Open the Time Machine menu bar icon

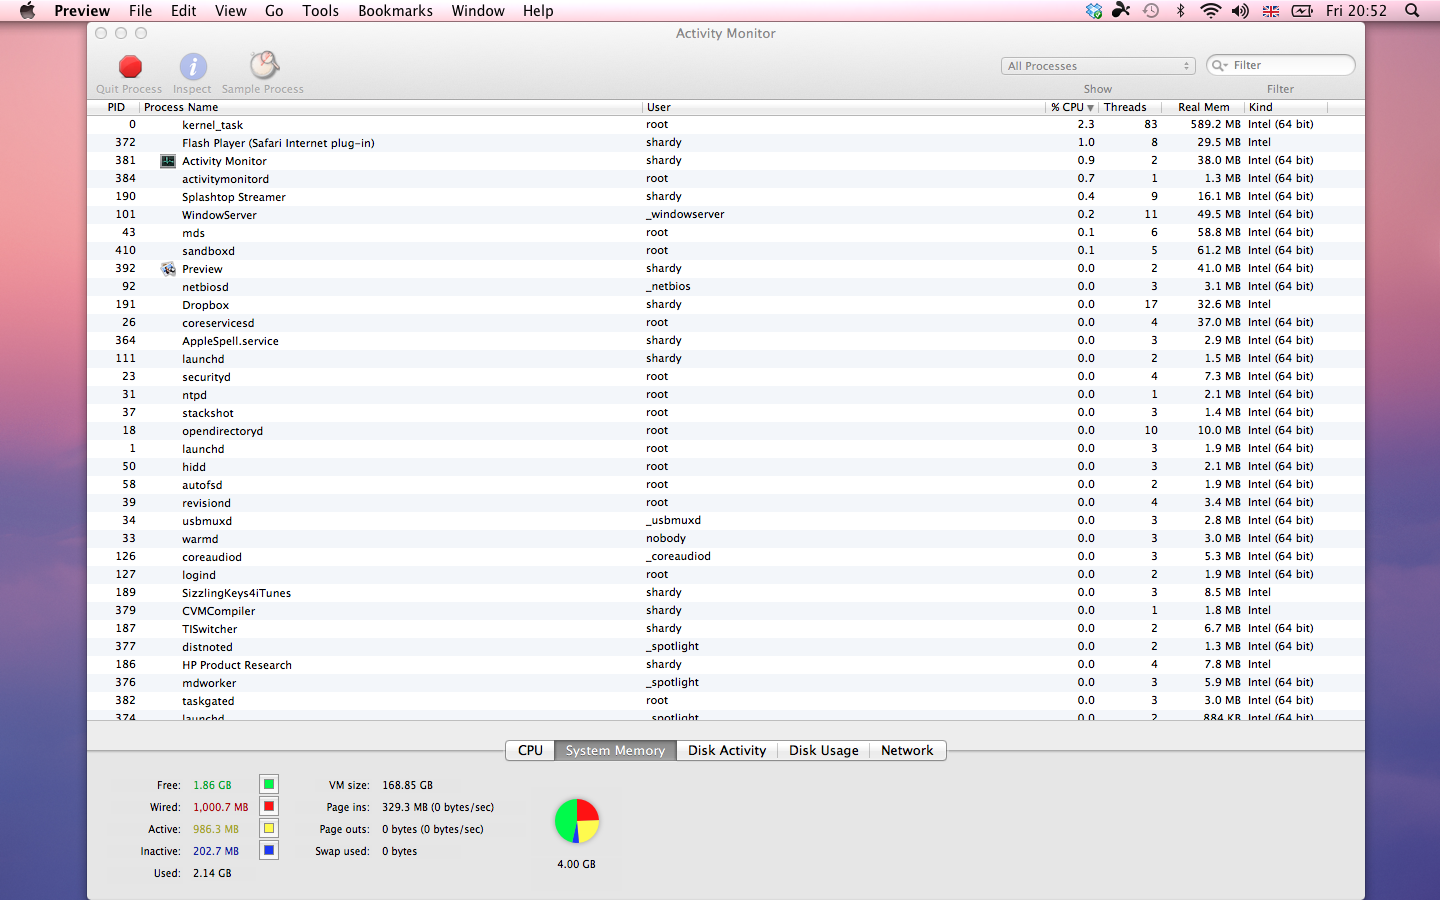[1151, 11]
